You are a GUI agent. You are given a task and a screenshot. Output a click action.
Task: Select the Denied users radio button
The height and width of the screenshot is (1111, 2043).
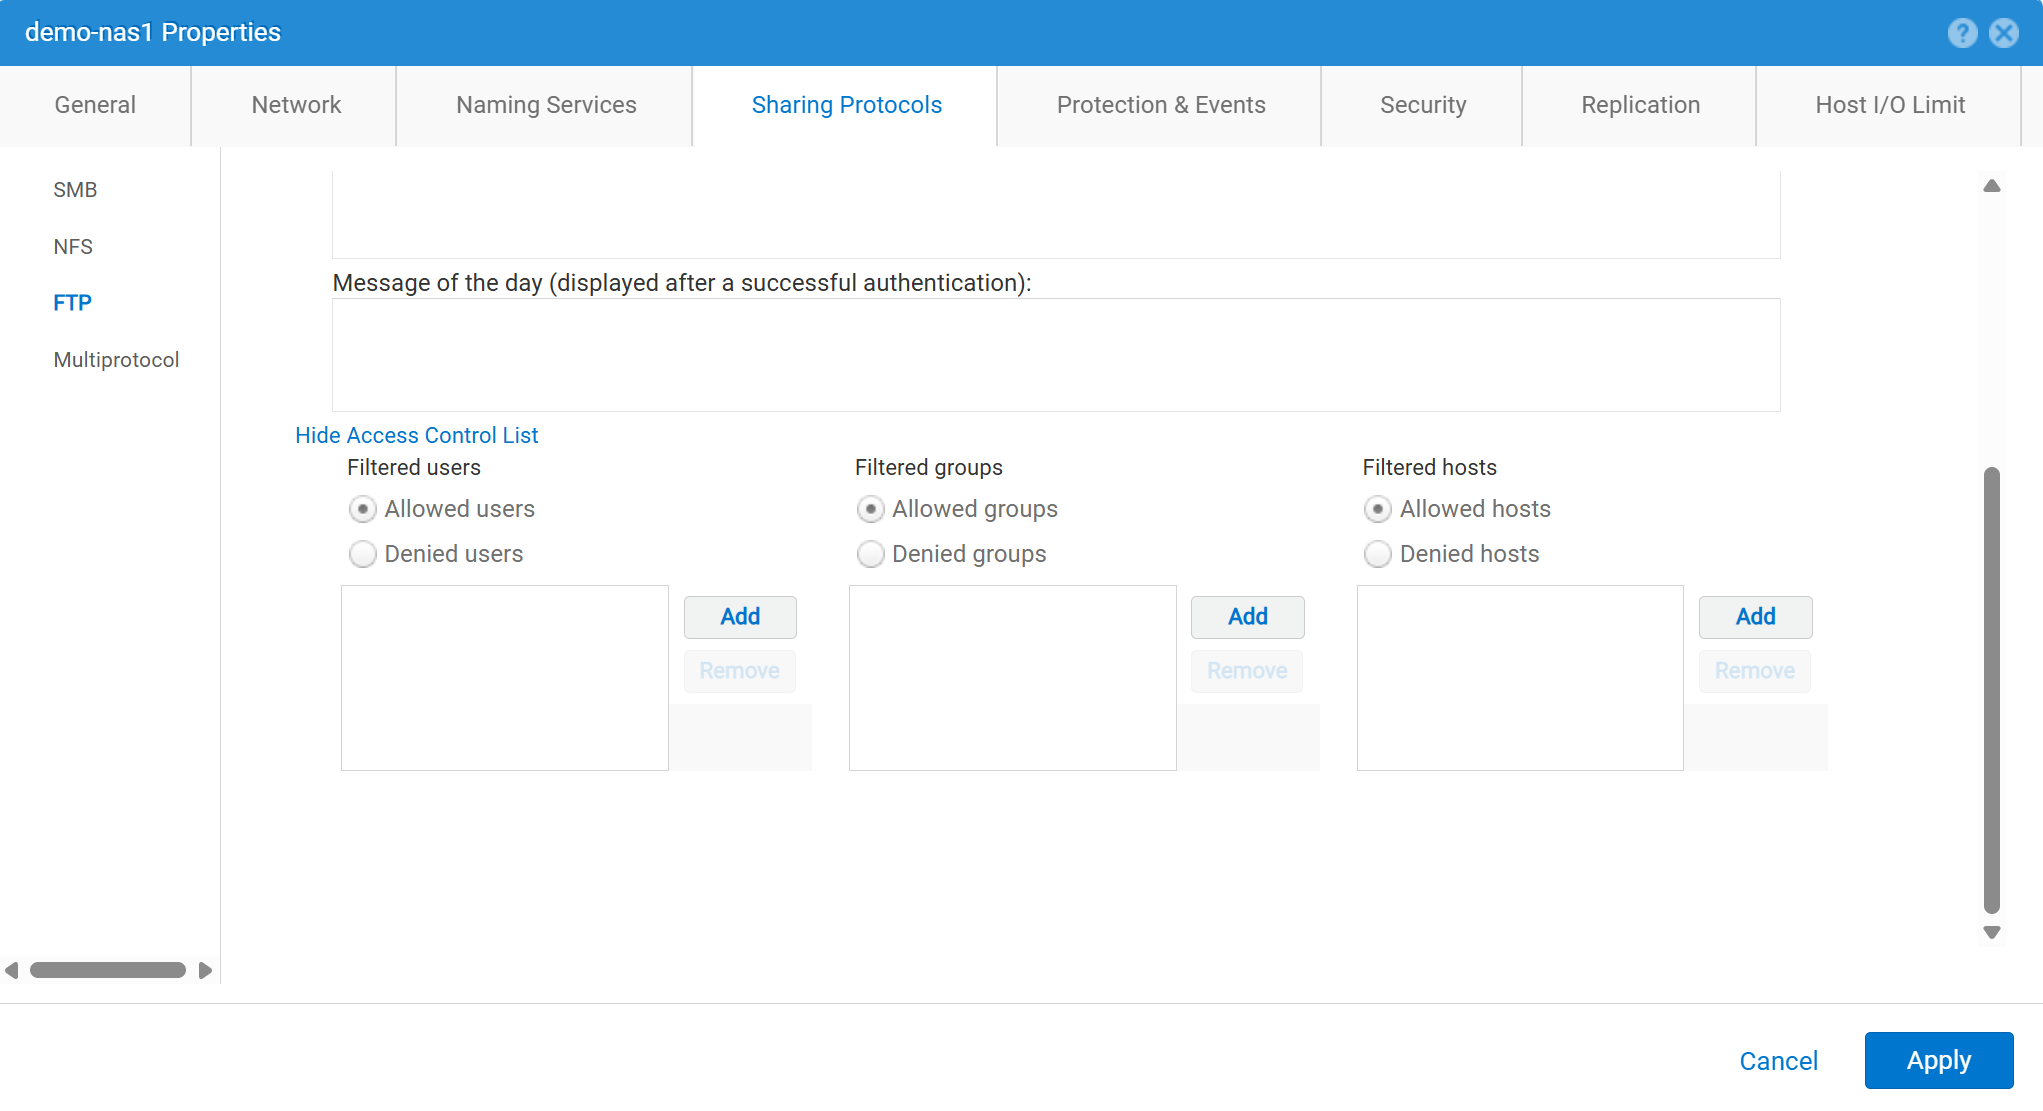[363, 554]
